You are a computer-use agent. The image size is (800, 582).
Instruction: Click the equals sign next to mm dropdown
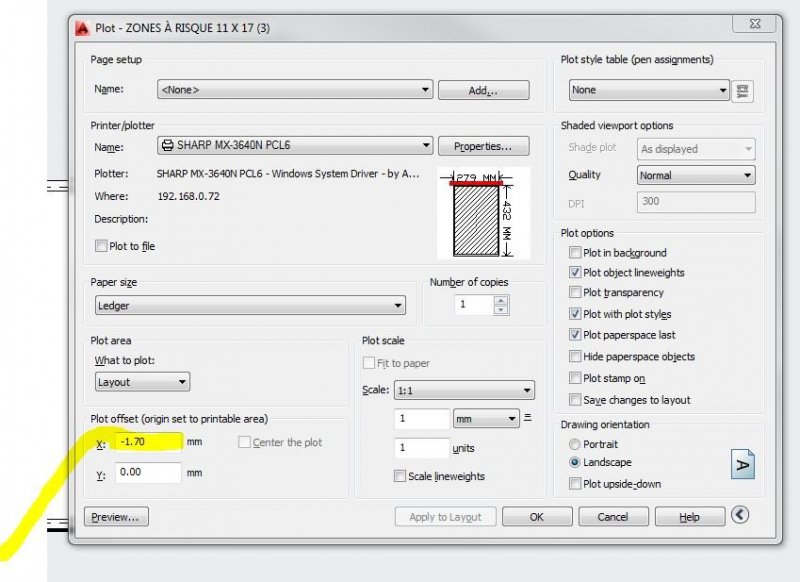coord(528,418)
